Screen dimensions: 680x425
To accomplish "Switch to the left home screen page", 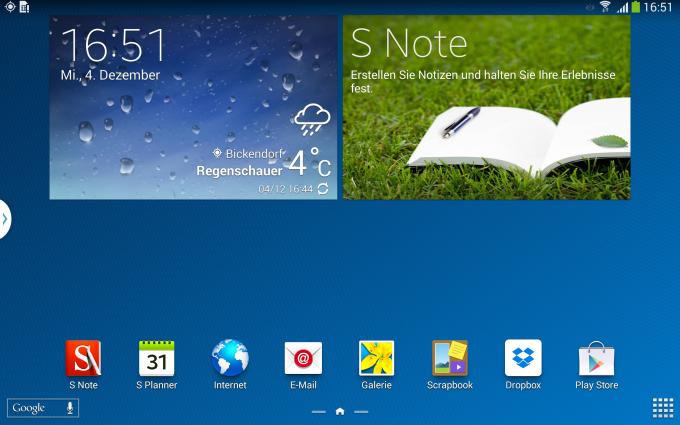I will tap(319, 412).
